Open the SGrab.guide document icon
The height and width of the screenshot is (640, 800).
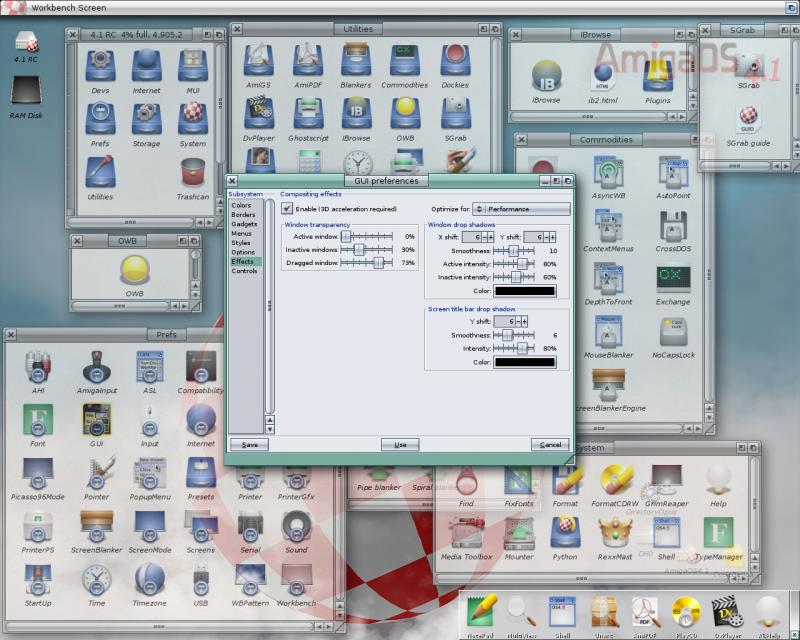[x=747, y=121]
